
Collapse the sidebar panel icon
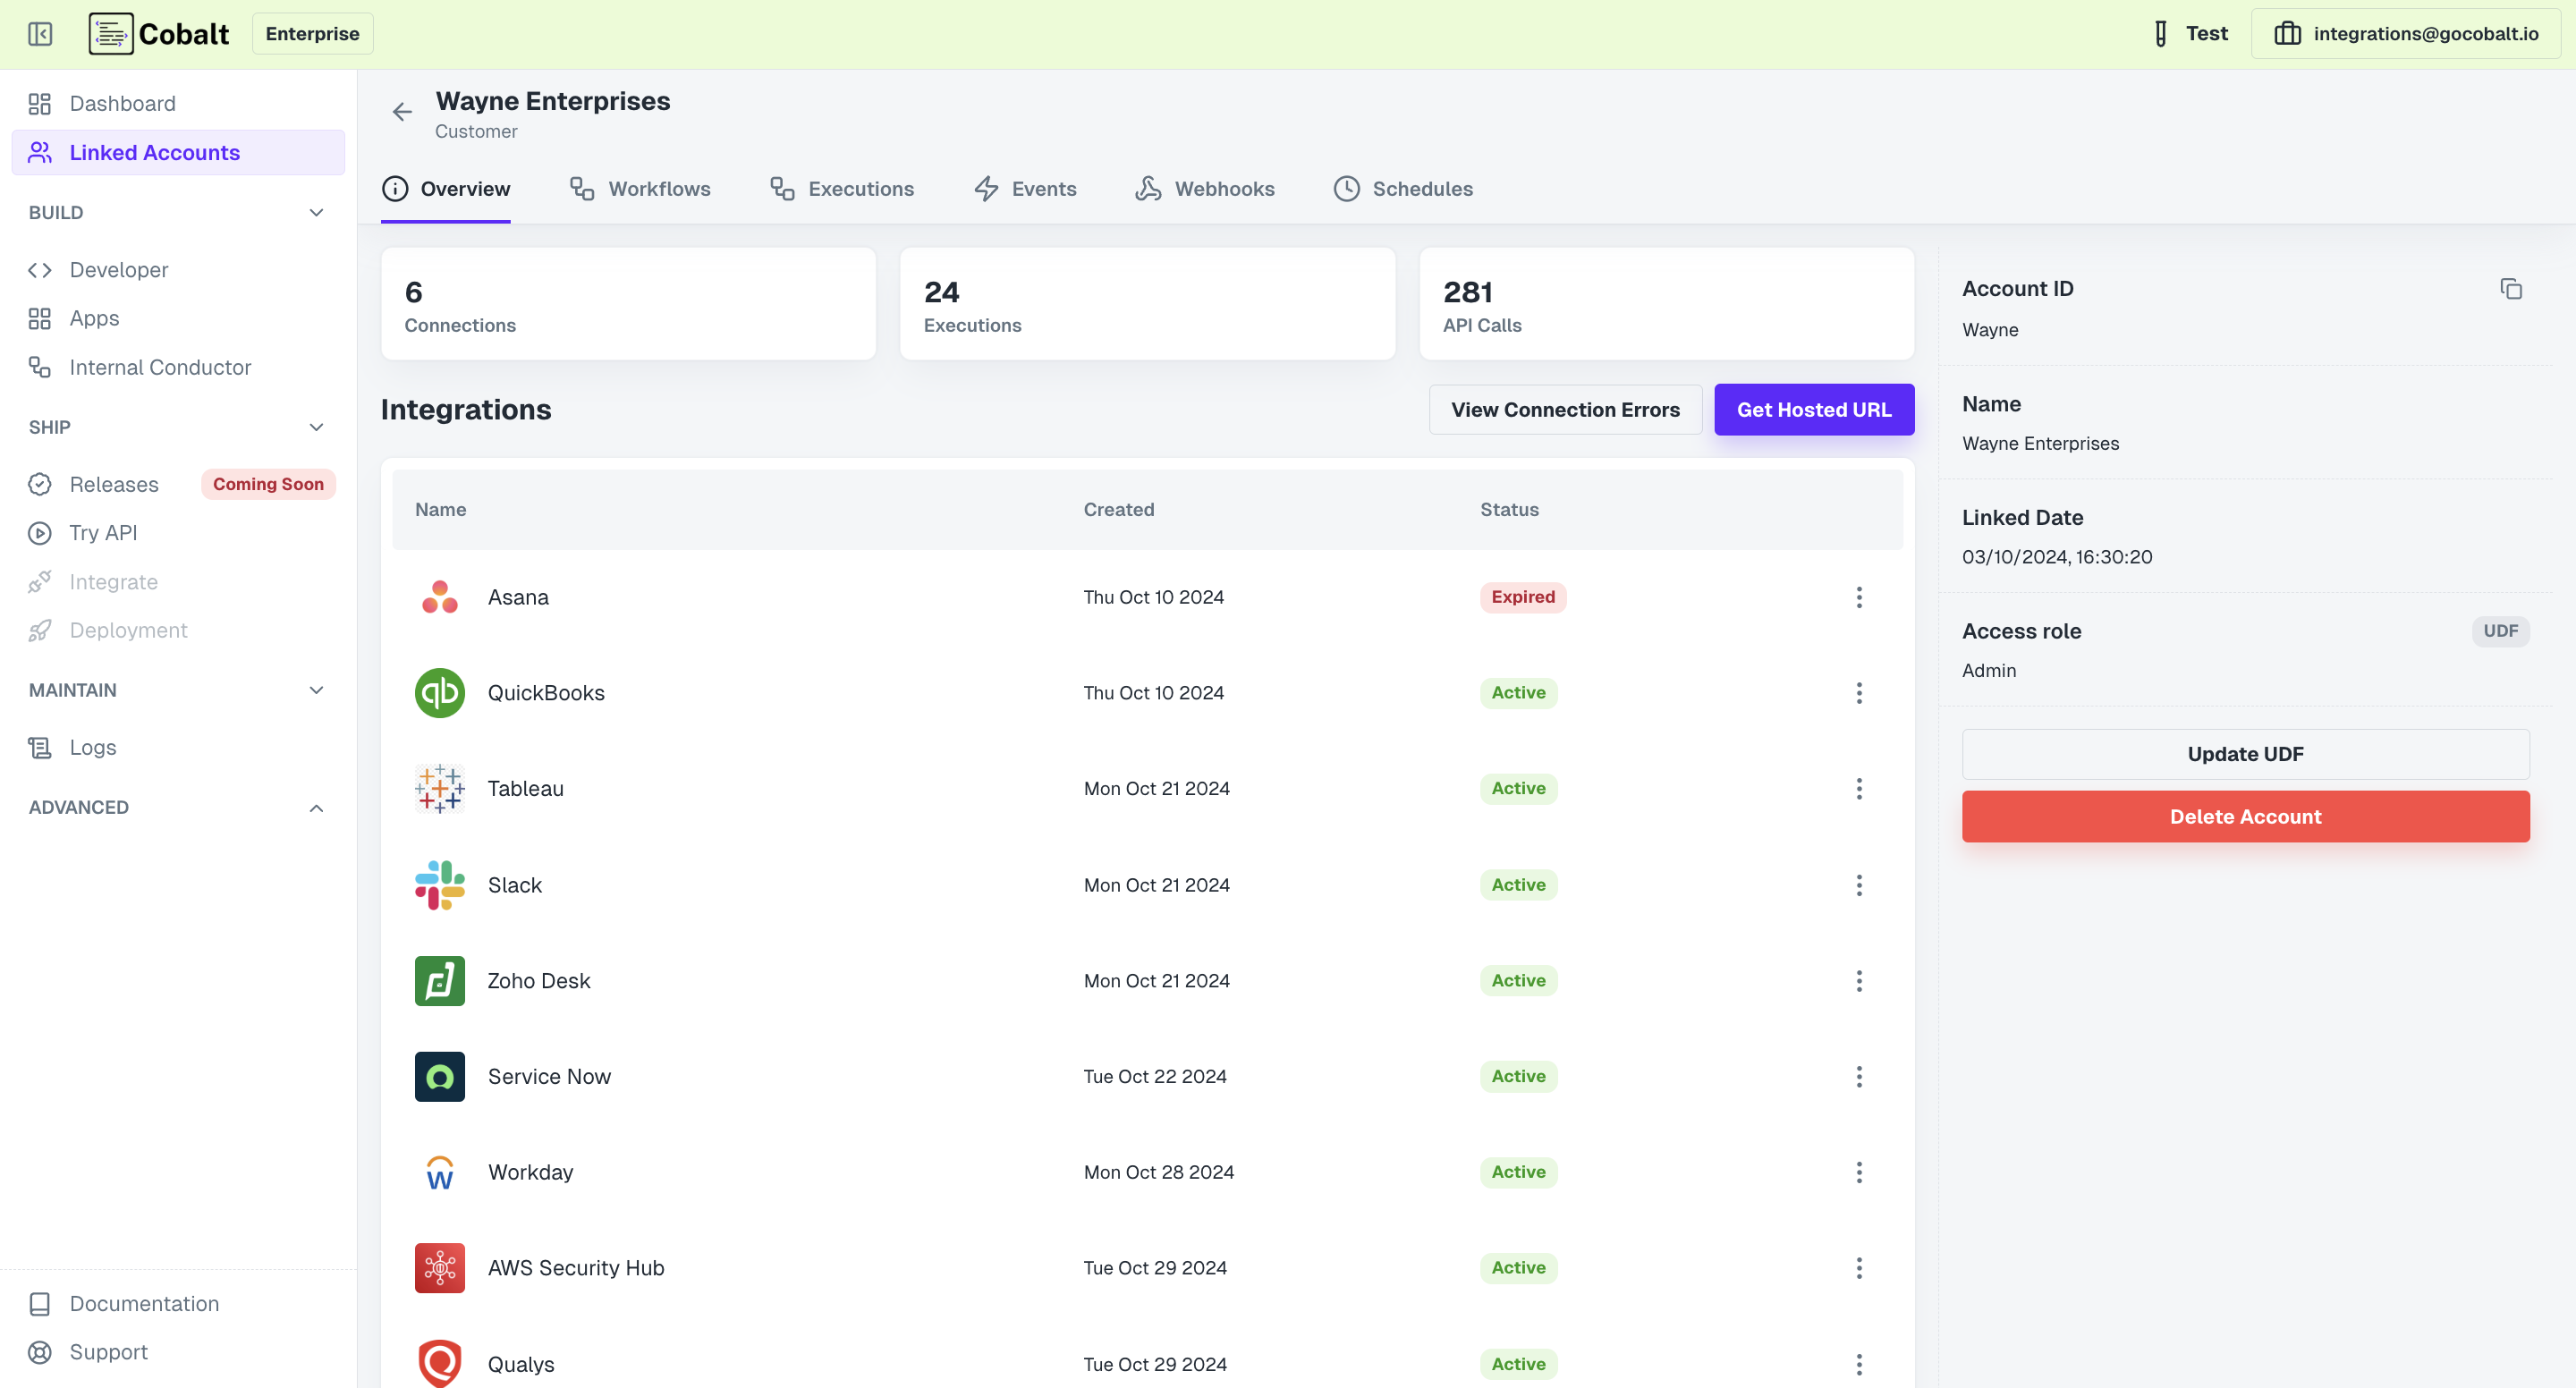[40, 34]
